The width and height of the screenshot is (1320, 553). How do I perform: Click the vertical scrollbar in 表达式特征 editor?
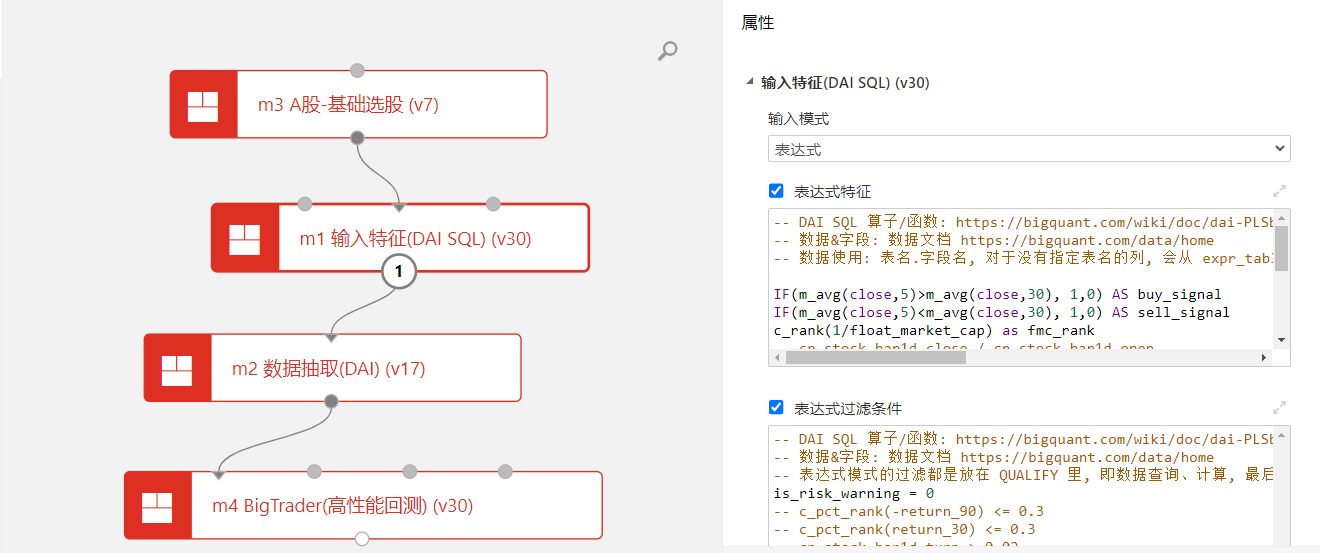(x=1281, y=248)
